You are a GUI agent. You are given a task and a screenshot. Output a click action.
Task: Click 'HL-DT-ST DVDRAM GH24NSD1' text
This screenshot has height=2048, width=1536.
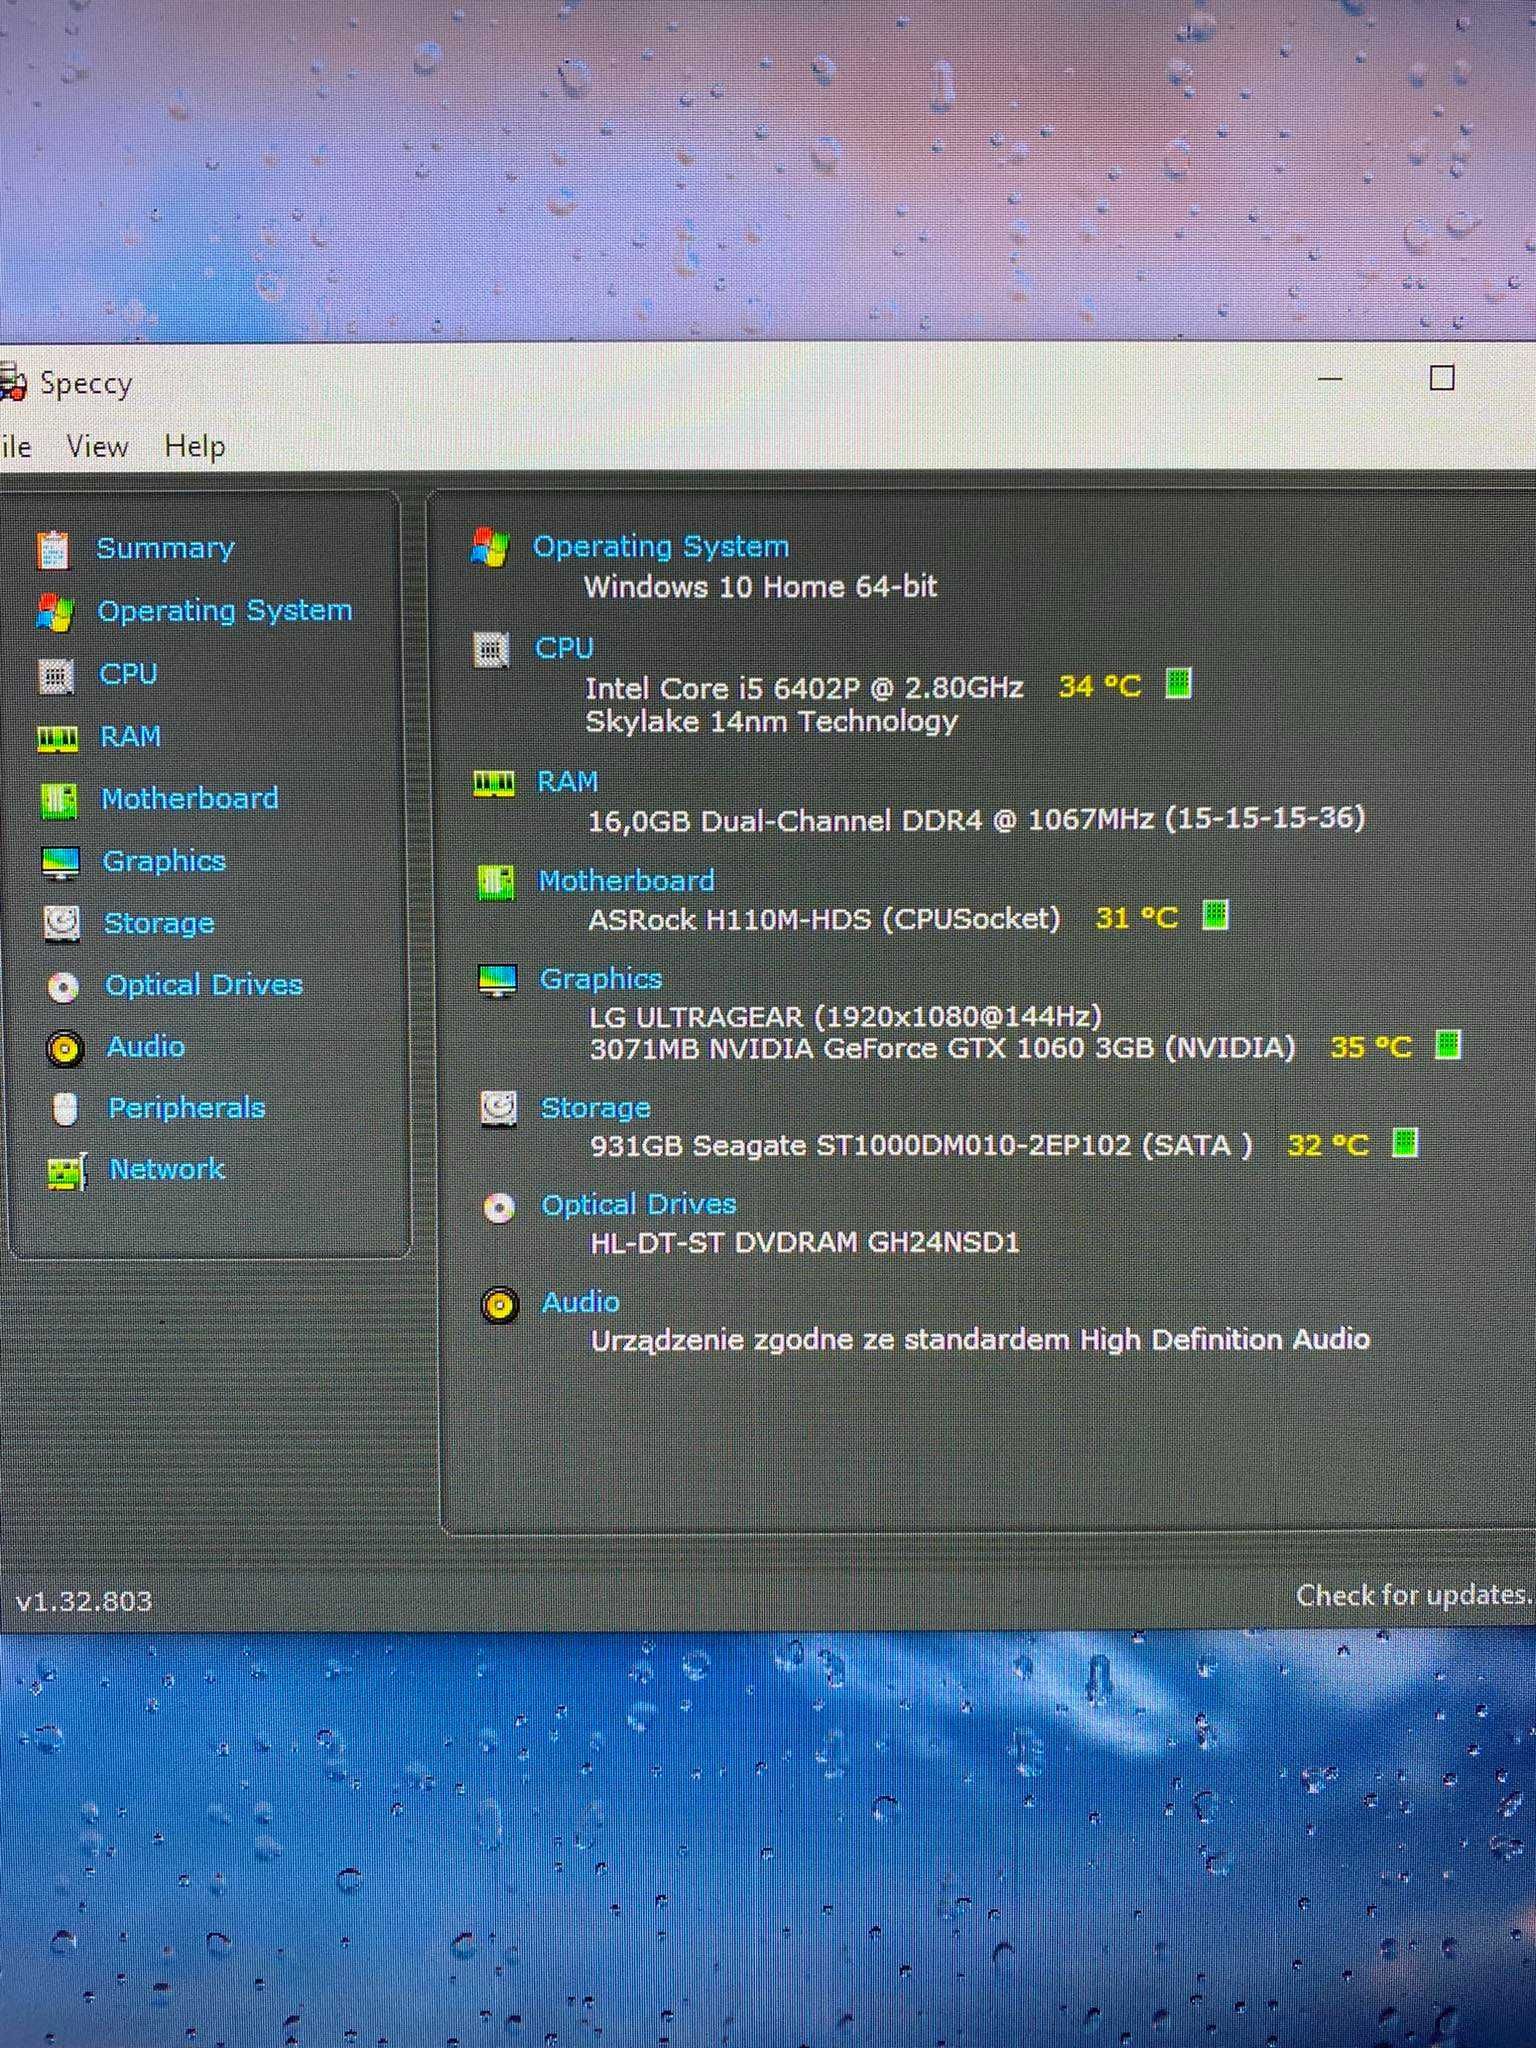(805, 1243)
